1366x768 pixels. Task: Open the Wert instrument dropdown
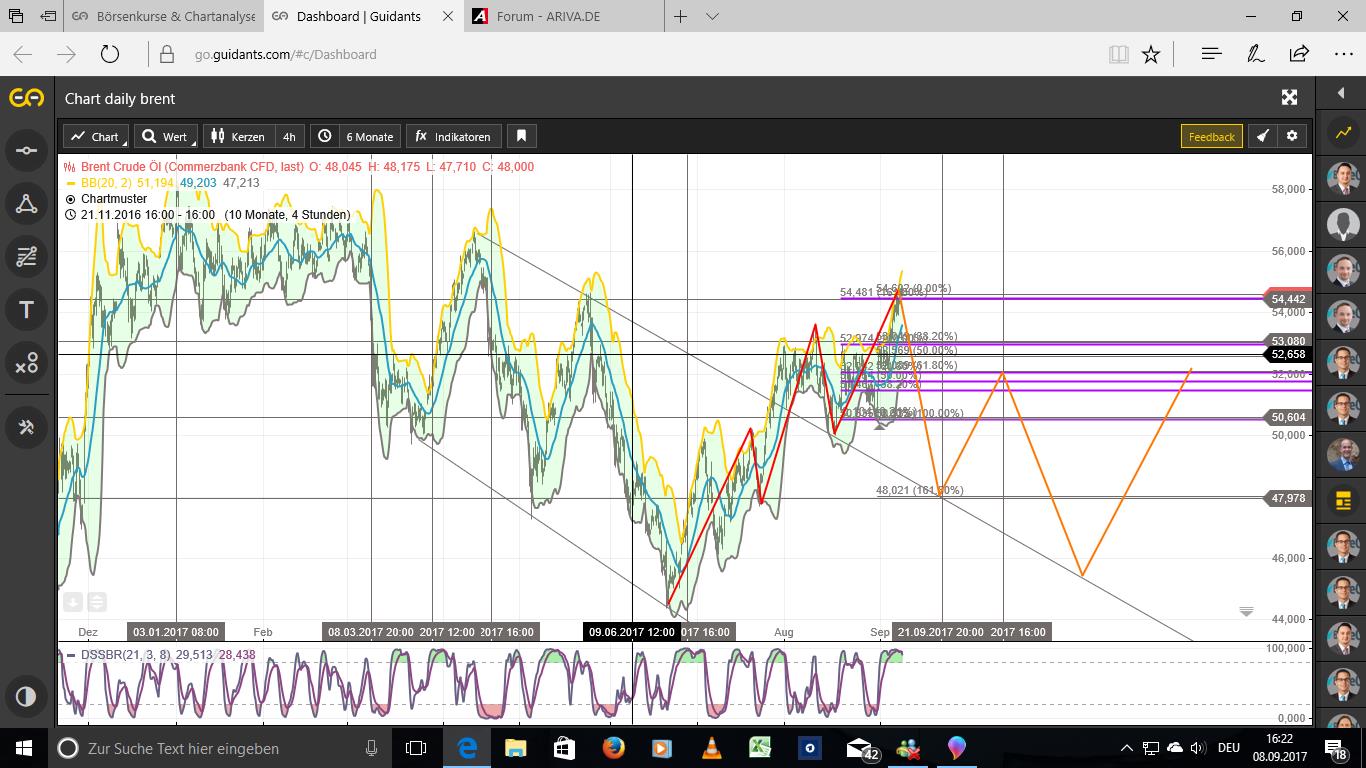tap(166, 136)
